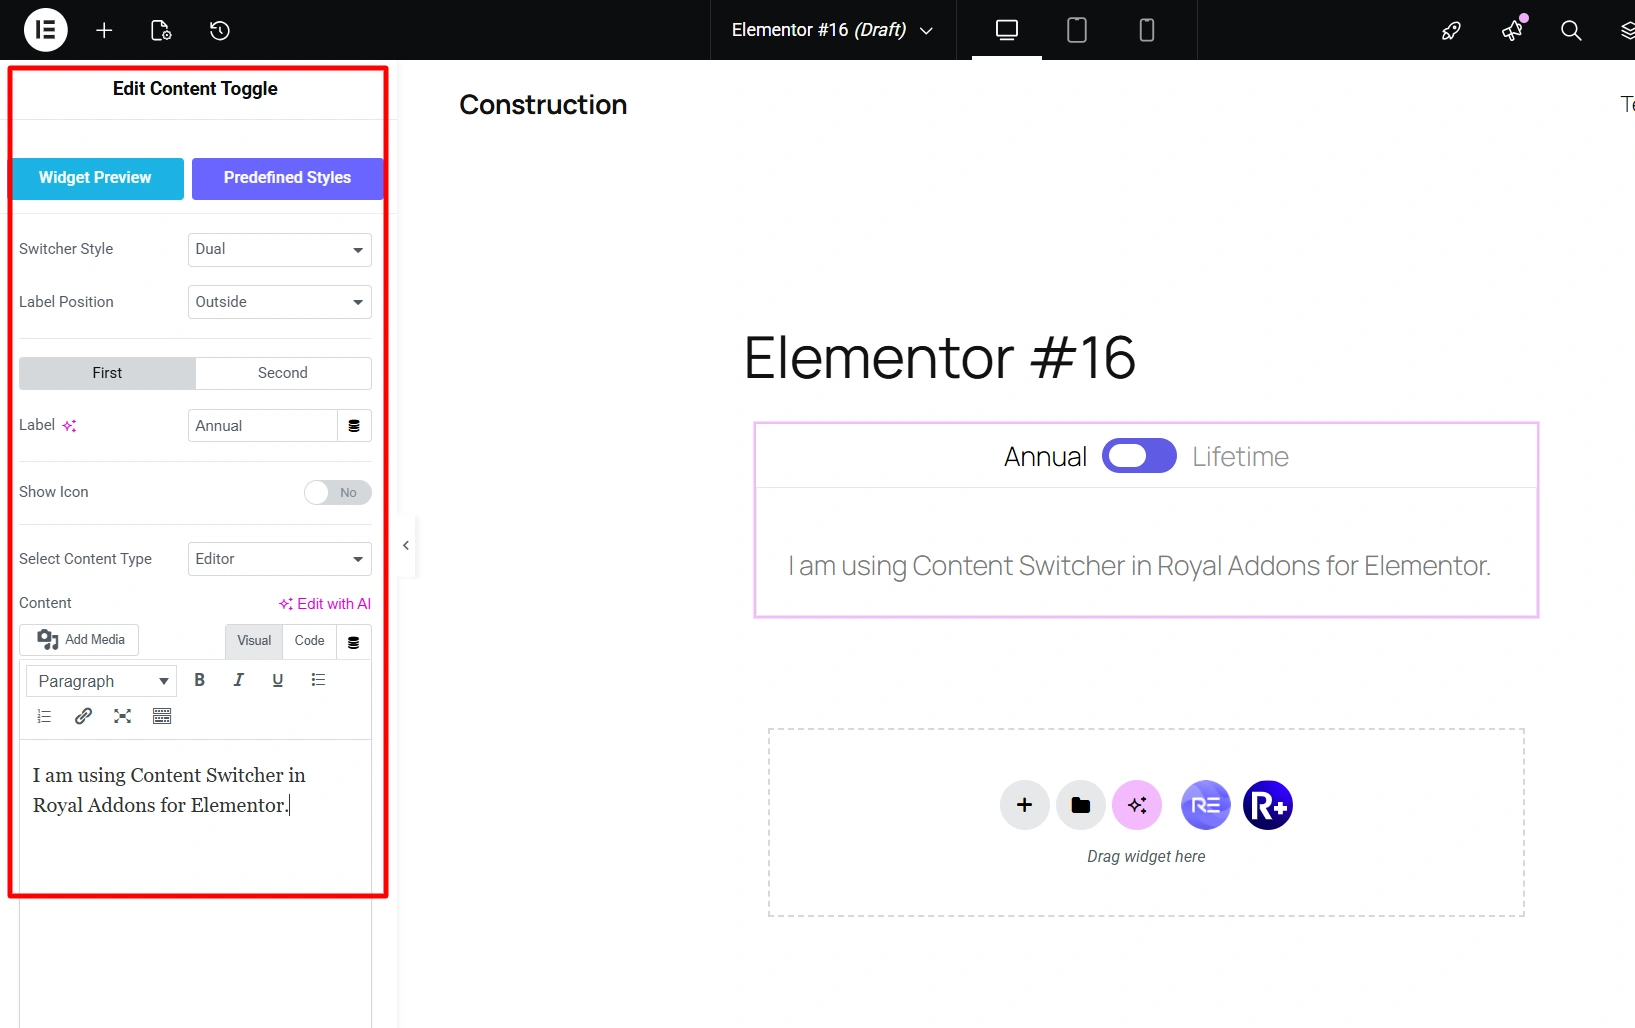Click the rocket launch icon

tap(1451, 31)
